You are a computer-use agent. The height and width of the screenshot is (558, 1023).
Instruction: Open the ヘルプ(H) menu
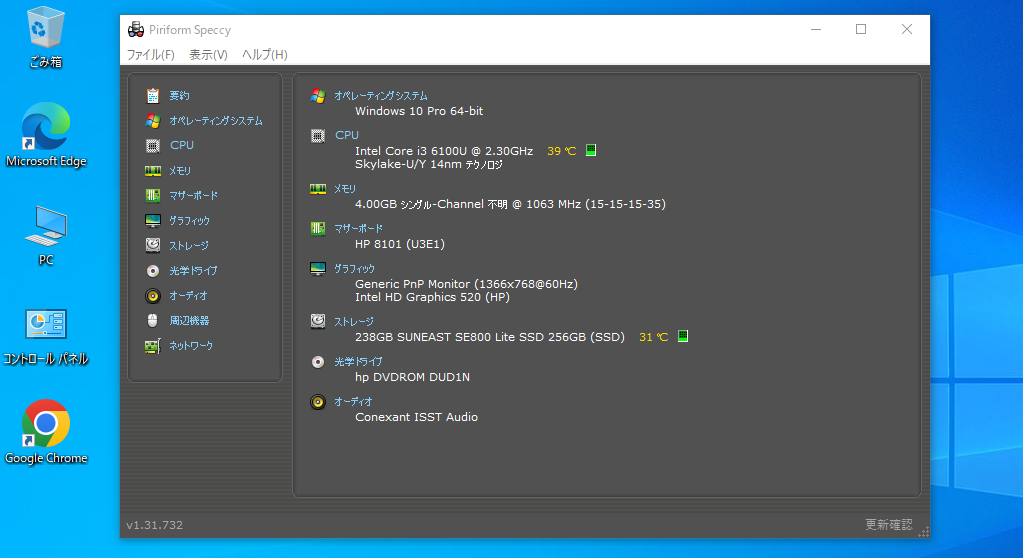coord(265,55)
